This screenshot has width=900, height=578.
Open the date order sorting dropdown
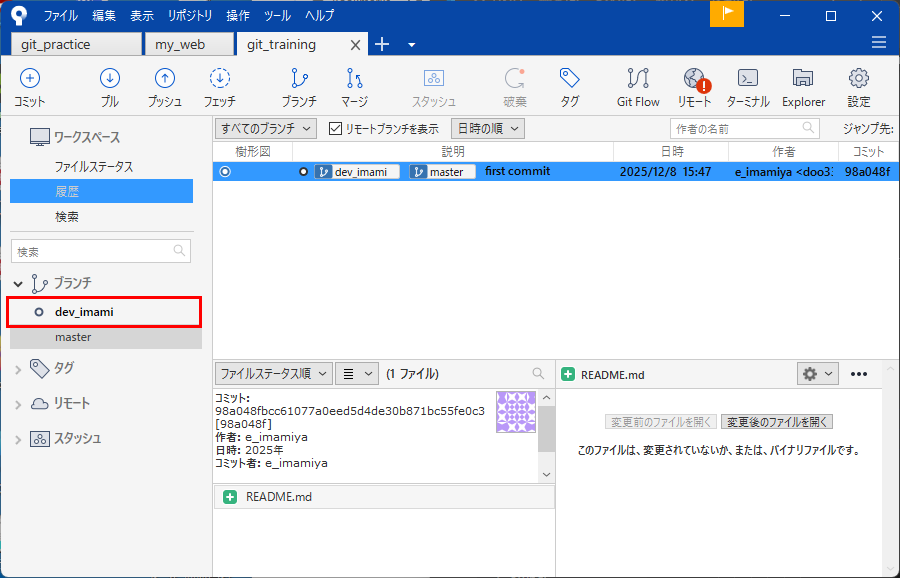[489, 129]
